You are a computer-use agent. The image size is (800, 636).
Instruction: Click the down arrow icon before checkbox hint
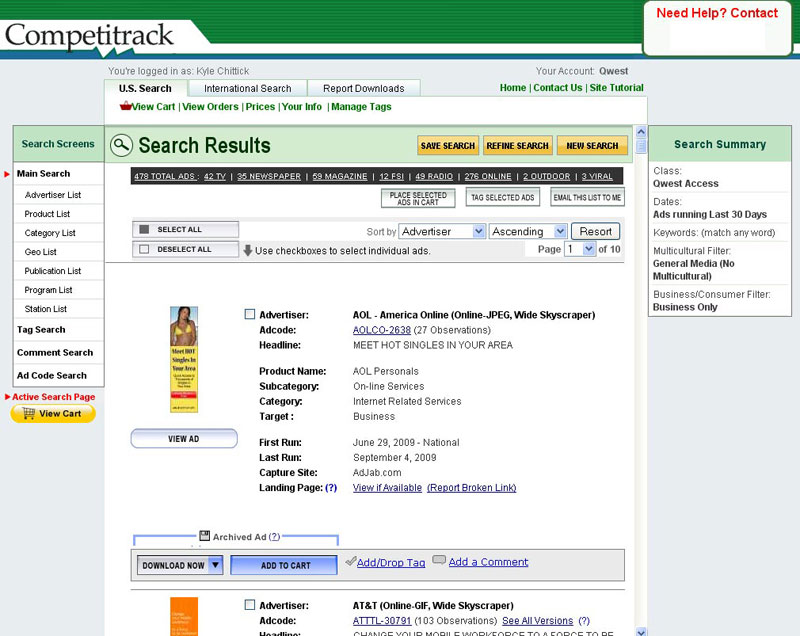pos(248,250)
